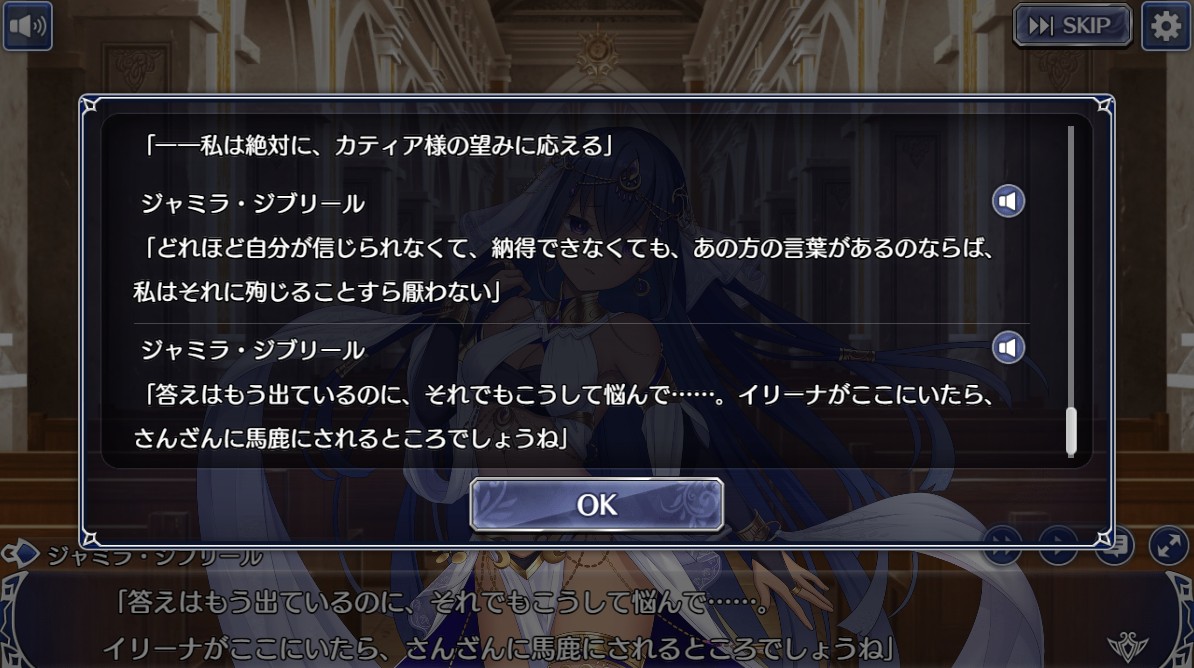Select the さんざんに馬鹿にされる log text line
Screen dimensions: 1194x668
pos(351,438)
